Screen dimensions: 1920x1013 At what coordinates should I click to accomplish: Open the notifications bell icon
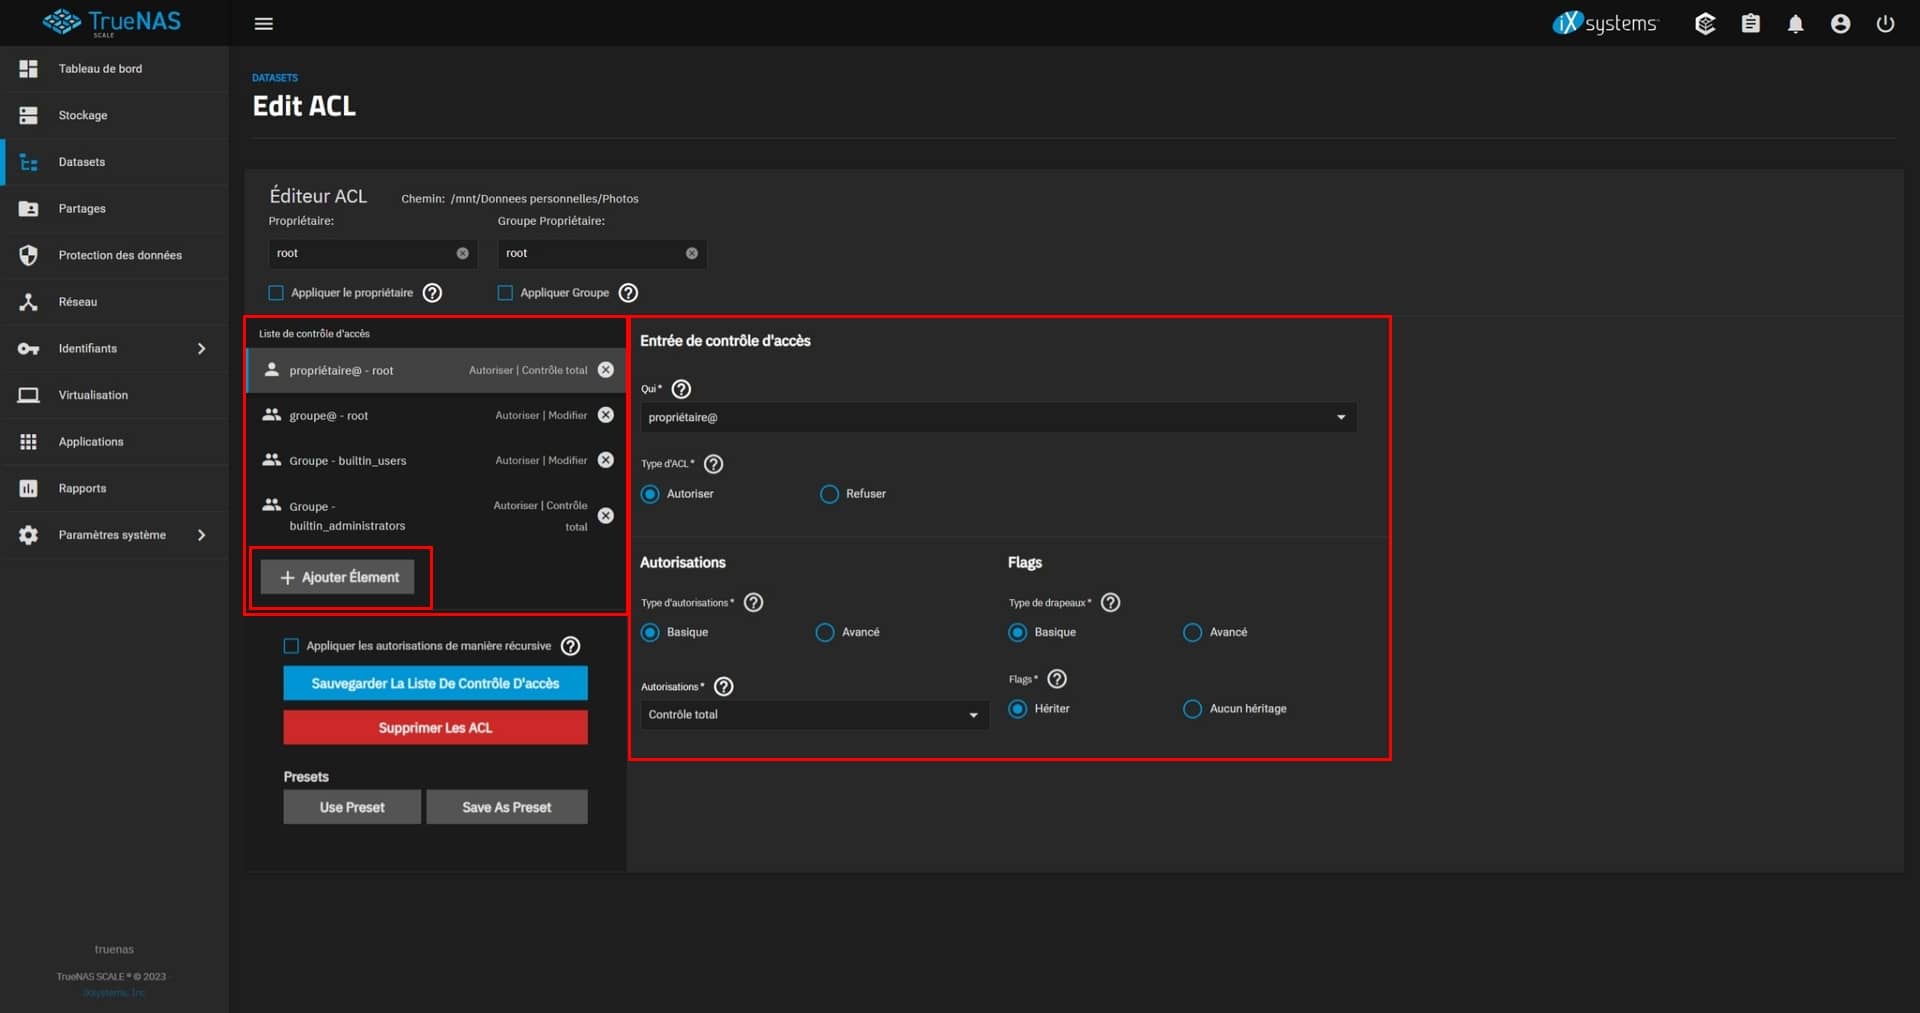coord(1795,24)
